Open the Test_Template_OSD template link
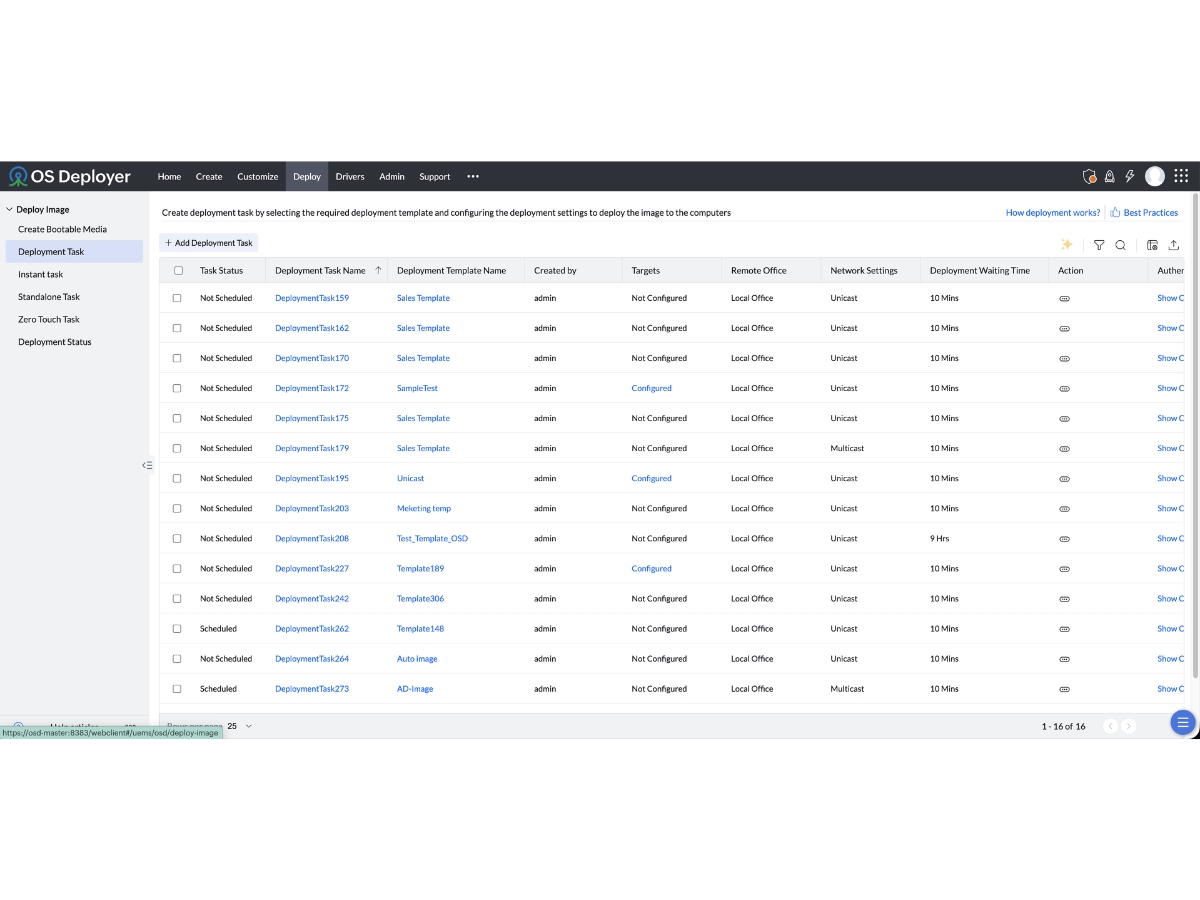The height and width of the screenshot is (900, 1200). [x=432, y=538]
